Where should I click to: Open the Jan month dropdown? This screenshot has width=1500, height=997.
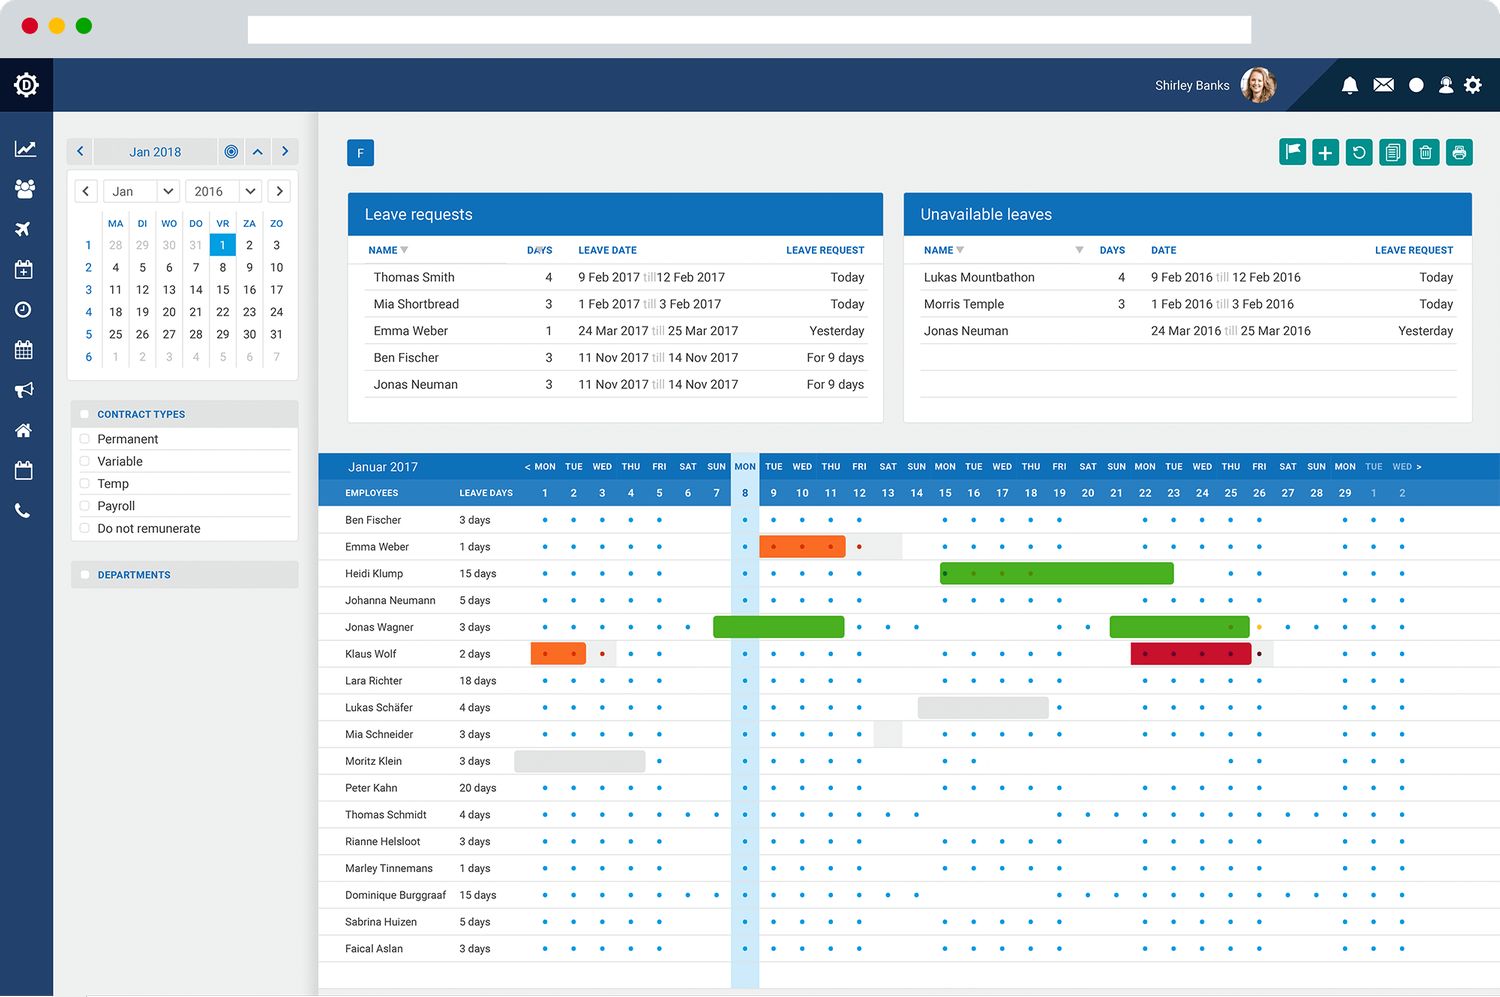[x=141, y=191]
